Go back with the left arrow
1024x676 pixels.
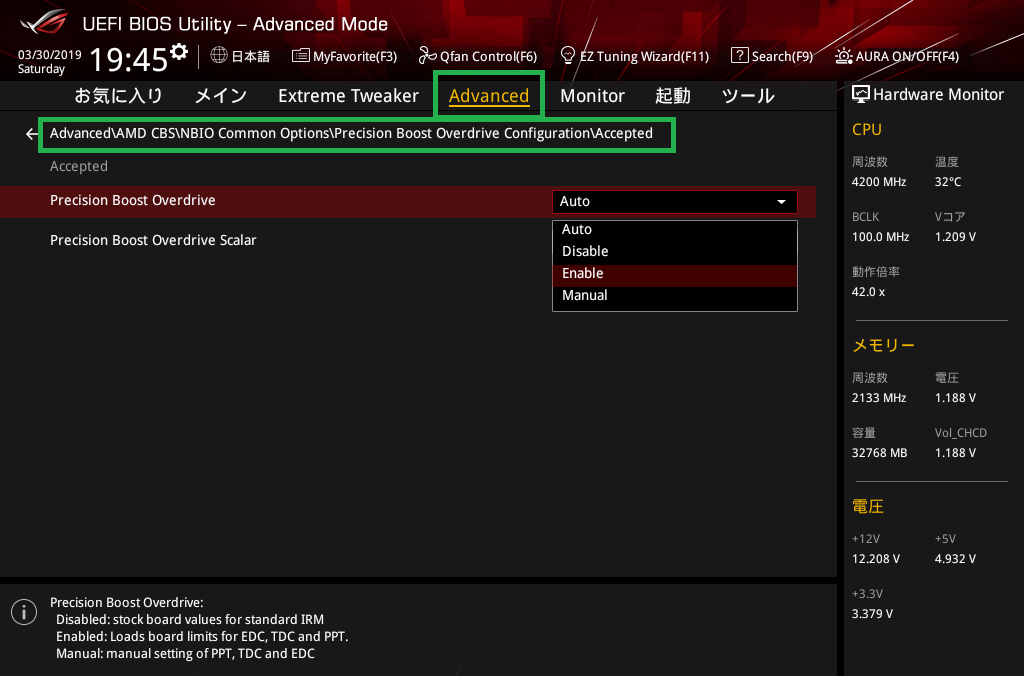[x=31, y=134]
